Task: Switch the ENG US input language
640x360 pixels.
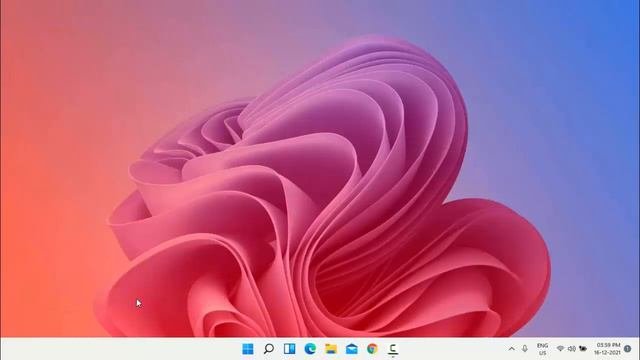Action: click(542, 349)
